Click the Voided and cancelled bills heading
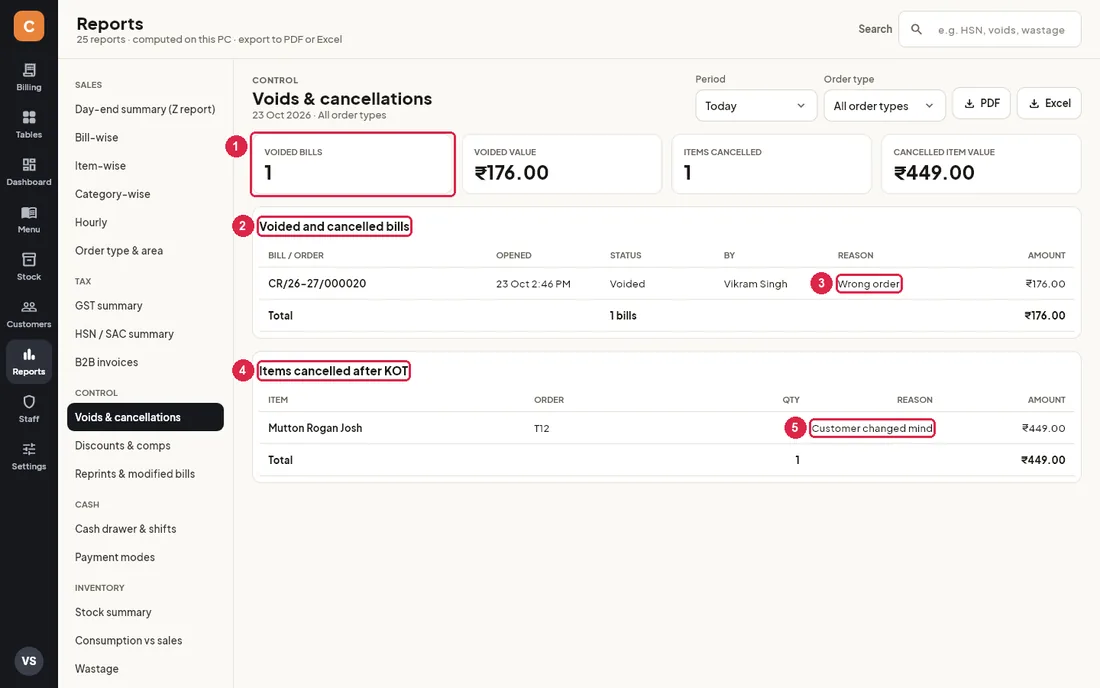This screenshot has height=688, width=1100. [x=334, y=227]
